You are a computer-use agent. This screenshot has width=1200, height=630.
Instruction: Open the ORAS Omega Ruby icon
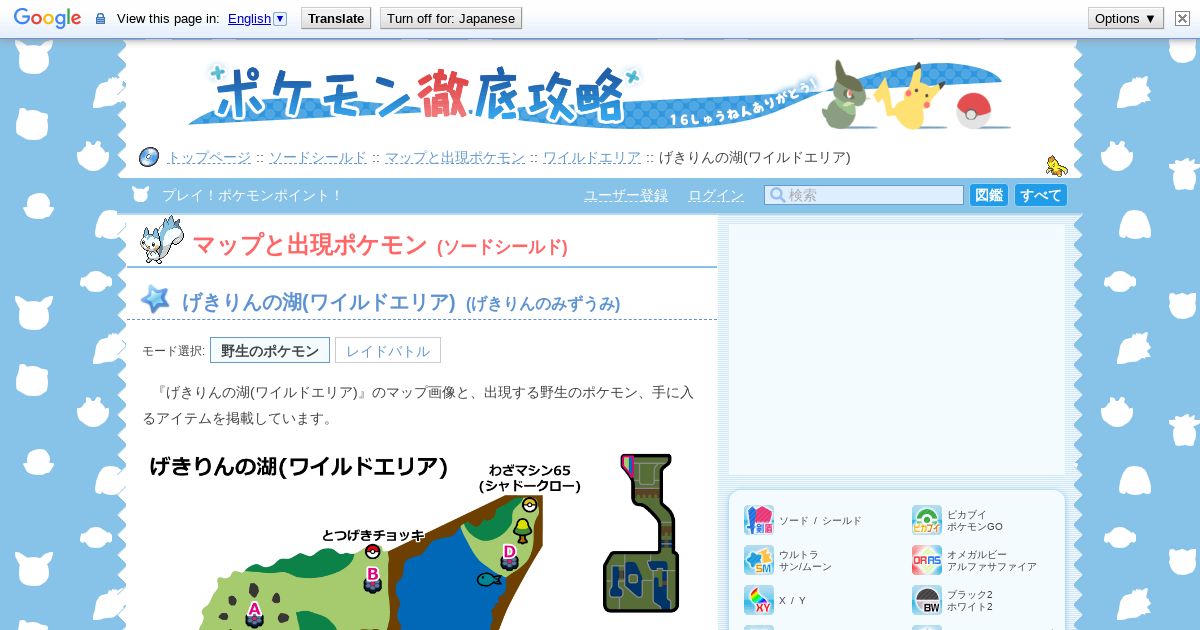(x=927, y=560)
